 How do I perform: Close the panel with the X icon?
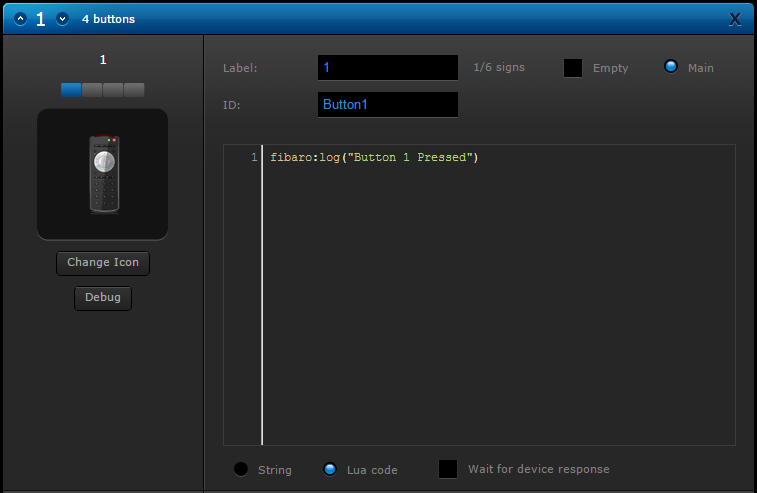(735, 19)
